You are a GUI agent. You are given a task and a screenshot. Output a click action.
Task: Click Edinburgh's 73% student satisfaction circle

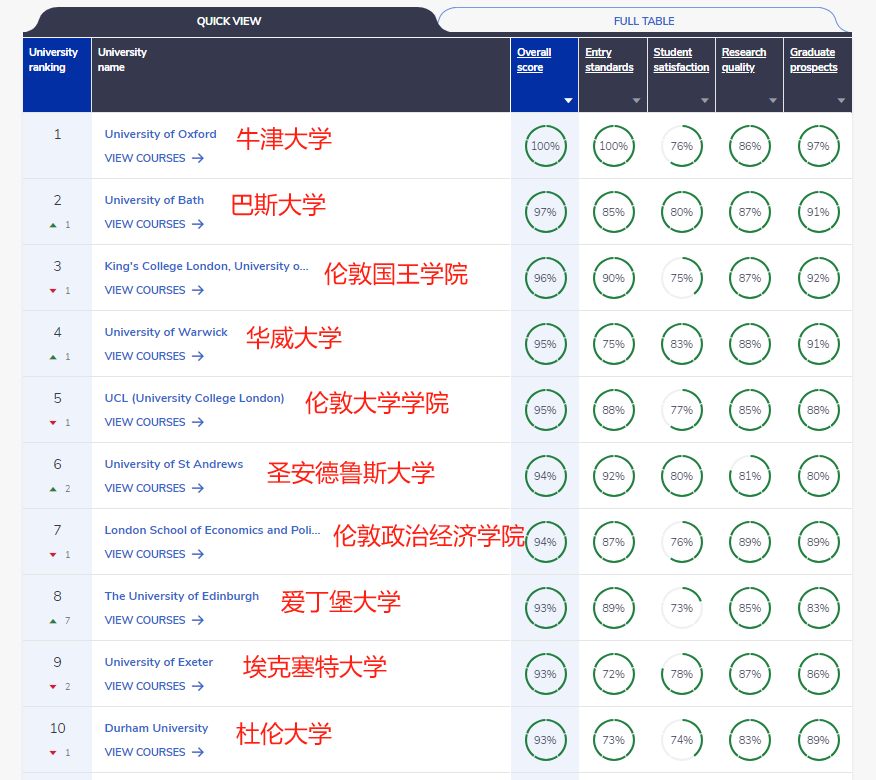pos(682,607)
